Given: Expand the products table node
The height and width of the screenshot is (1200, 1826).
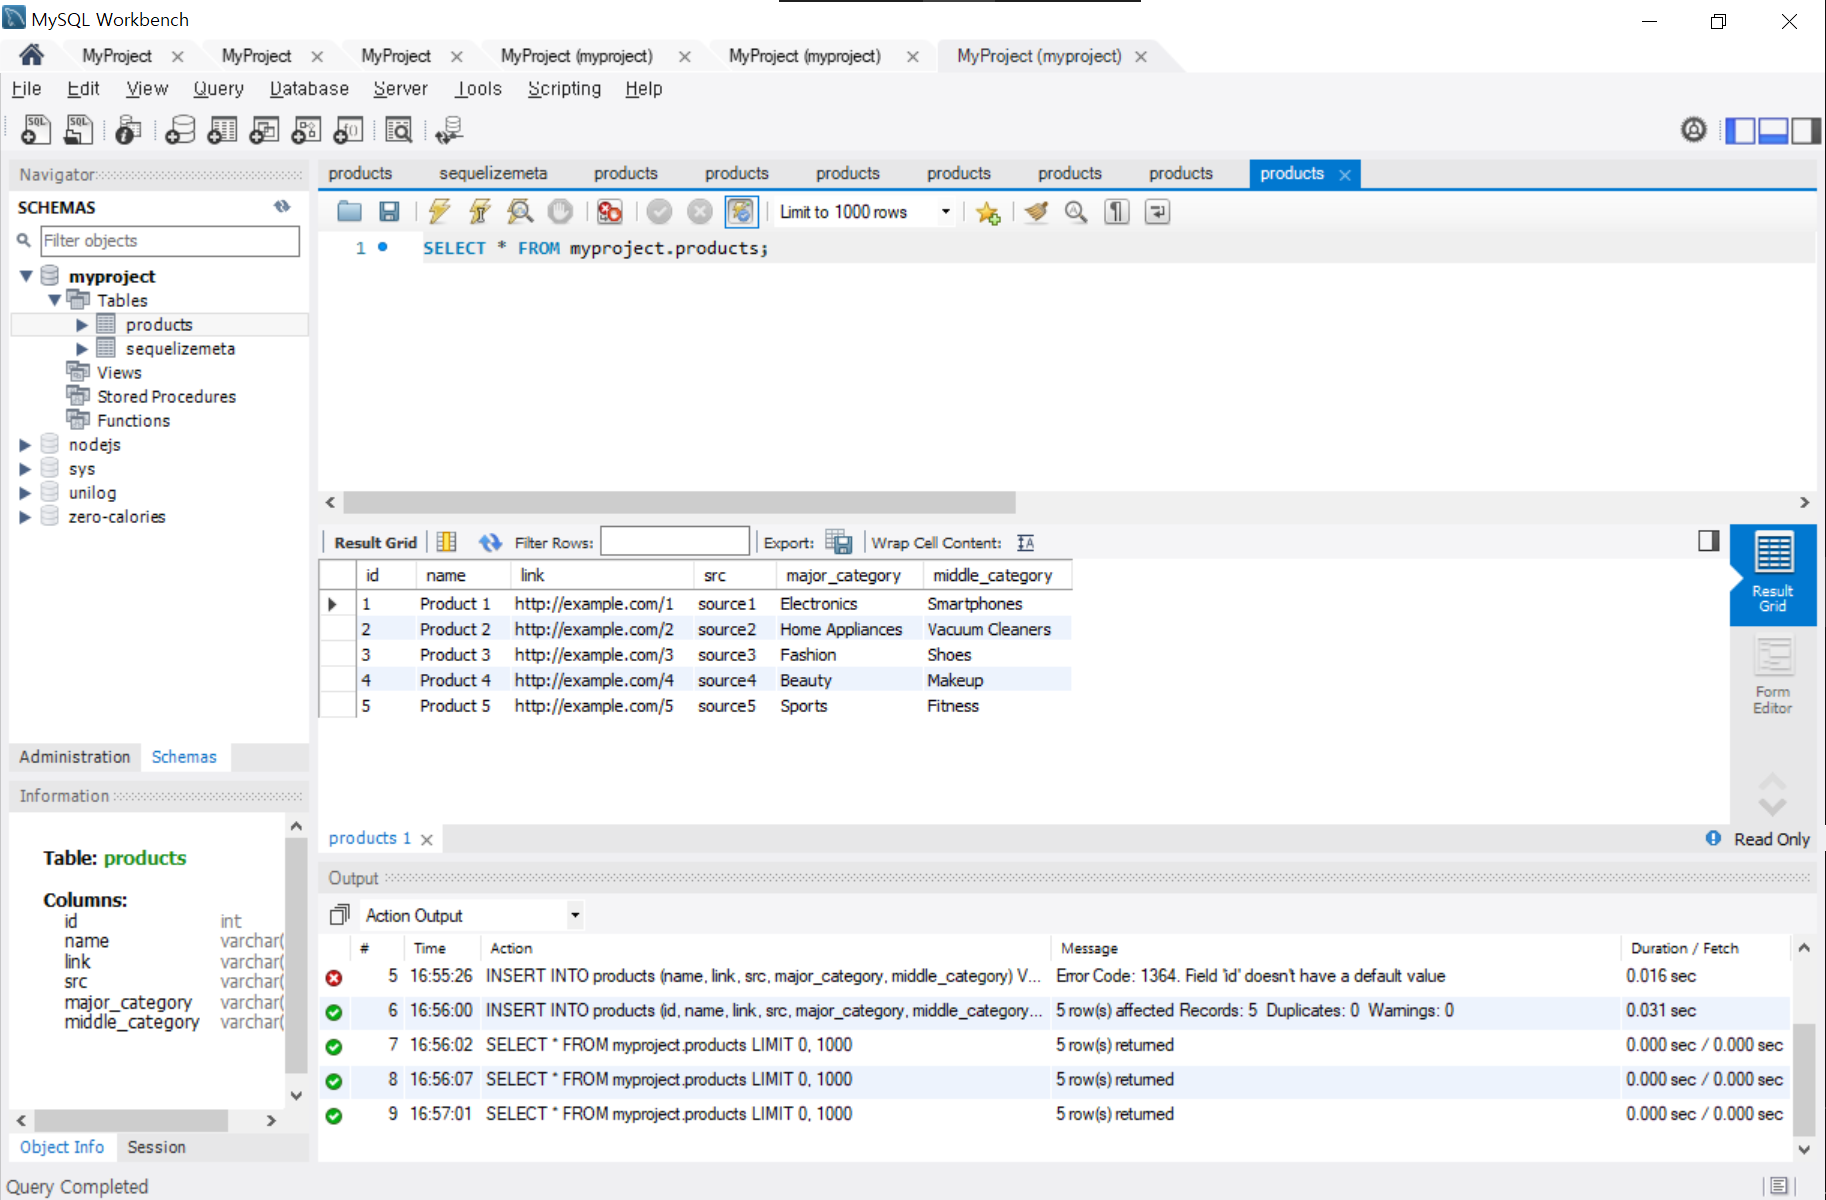Looking at the screenshot, I should point(82,324).
